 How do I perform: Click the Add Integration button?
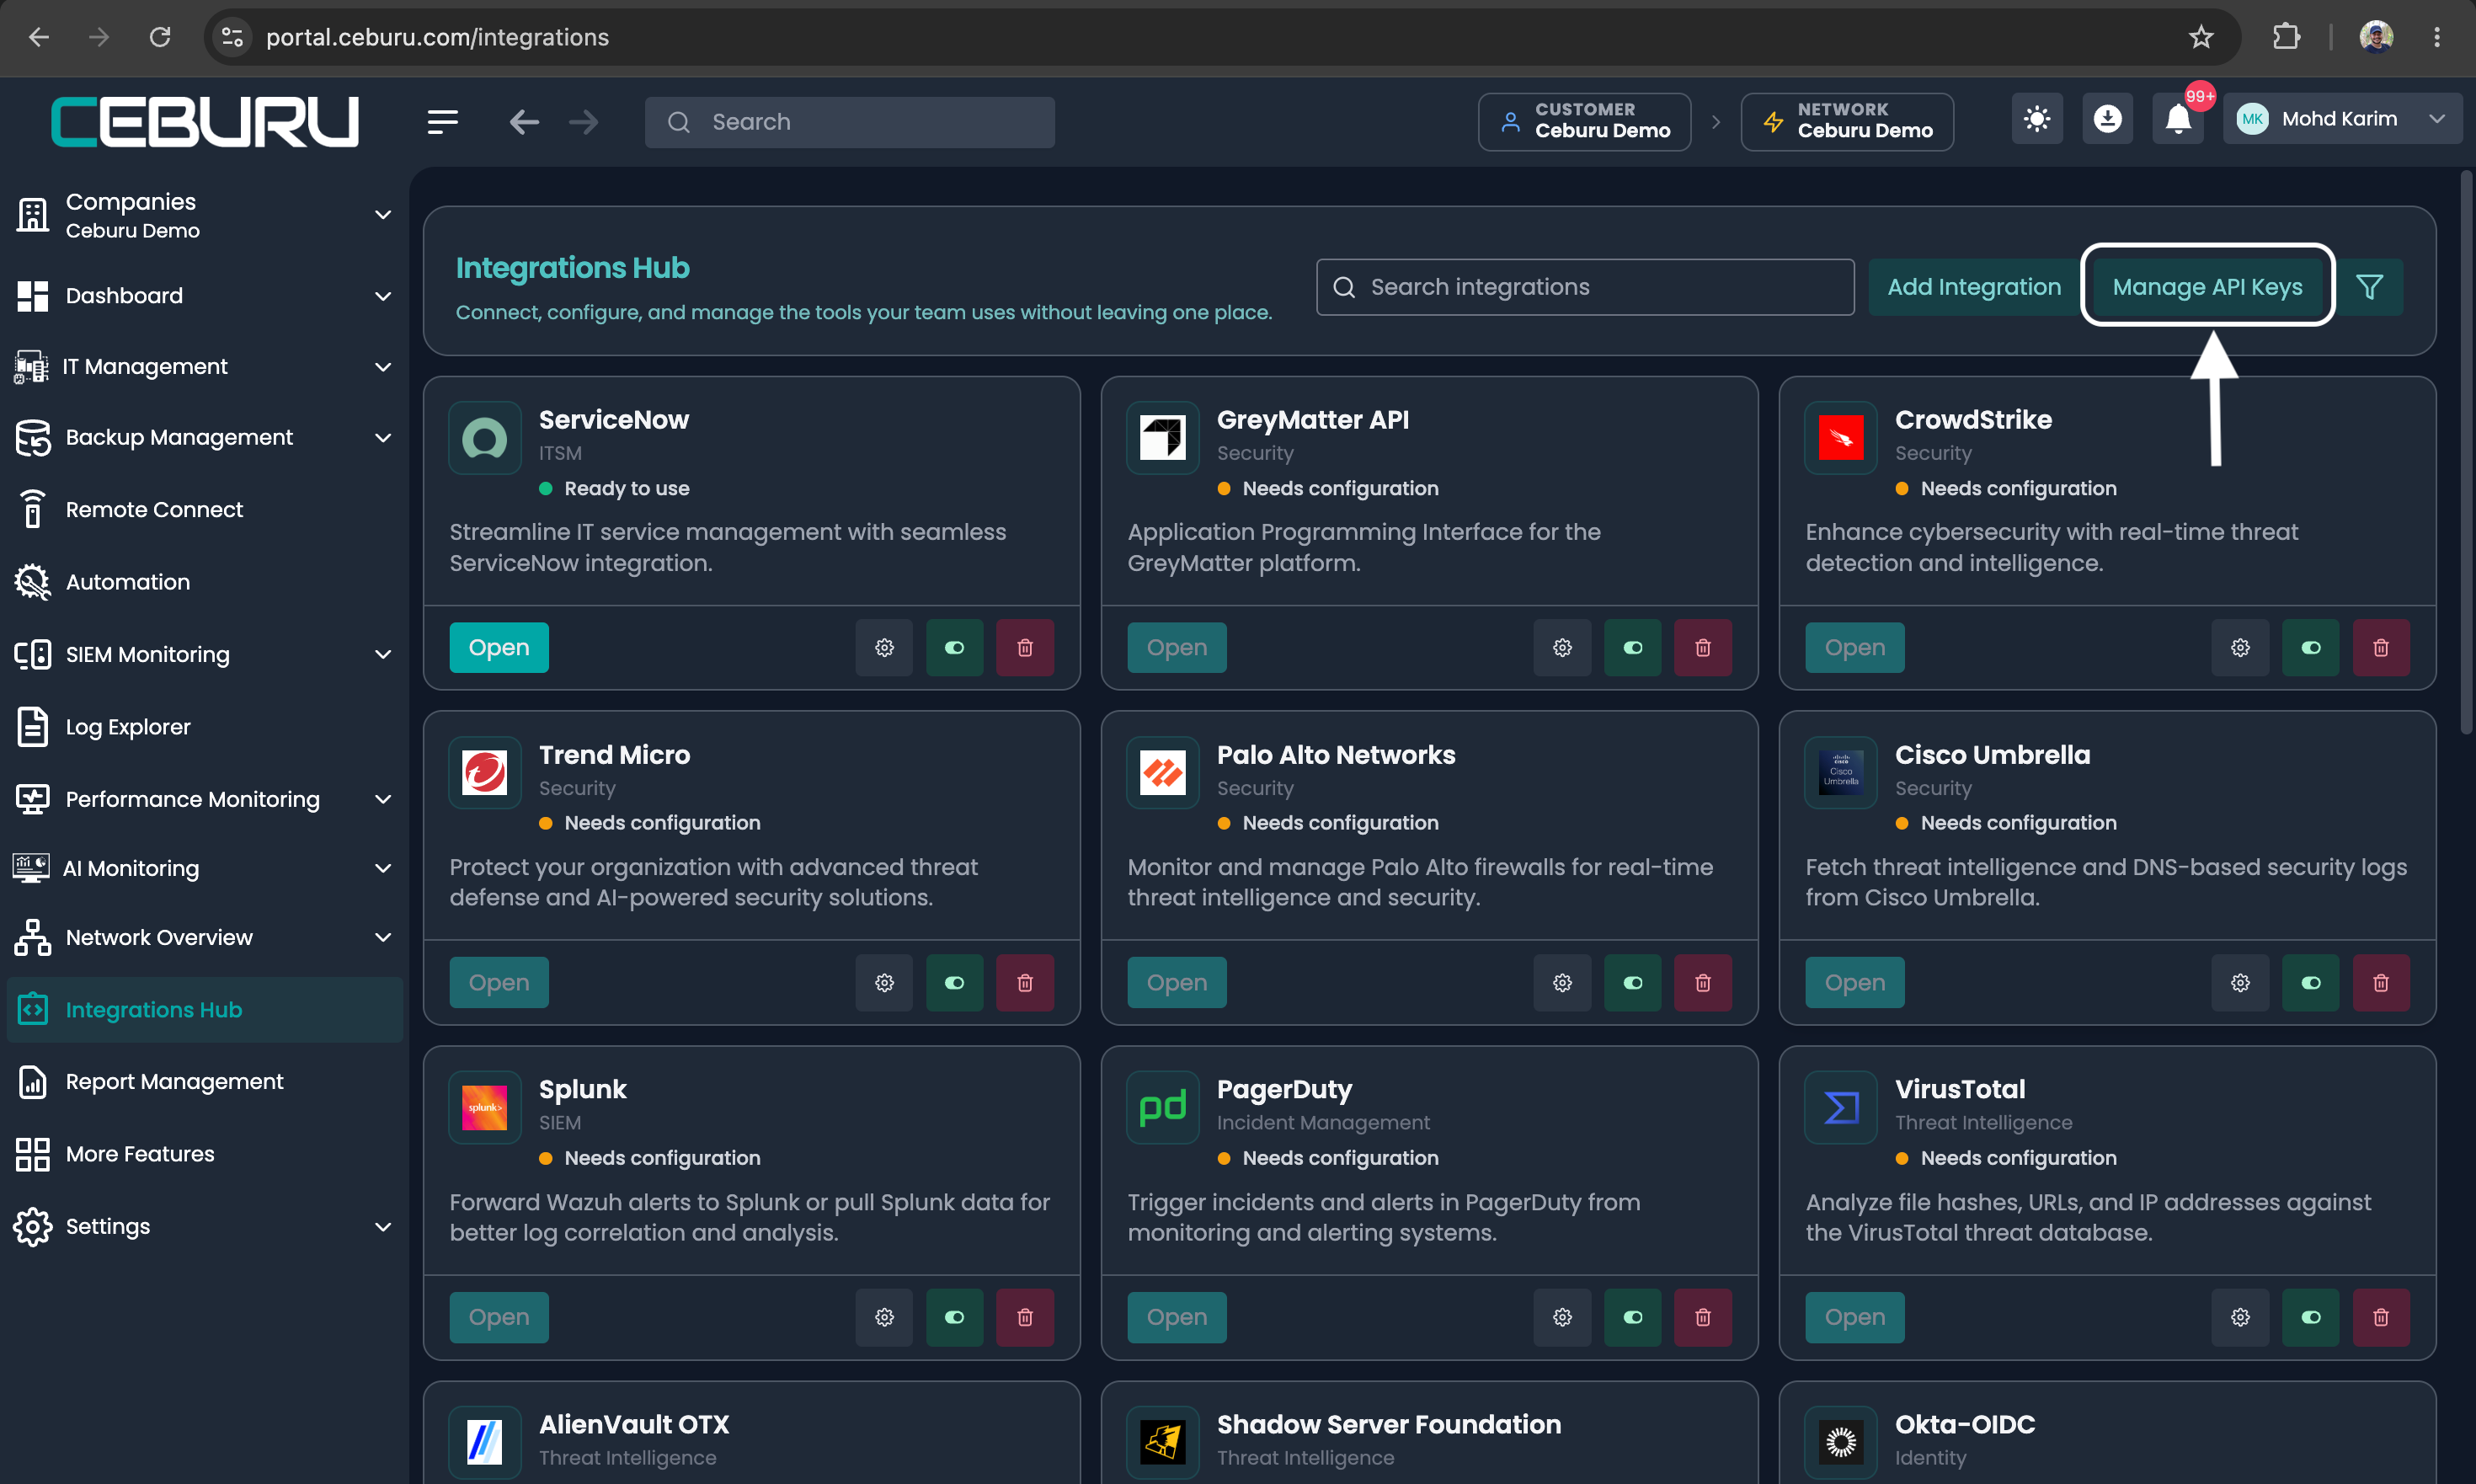1973,287
